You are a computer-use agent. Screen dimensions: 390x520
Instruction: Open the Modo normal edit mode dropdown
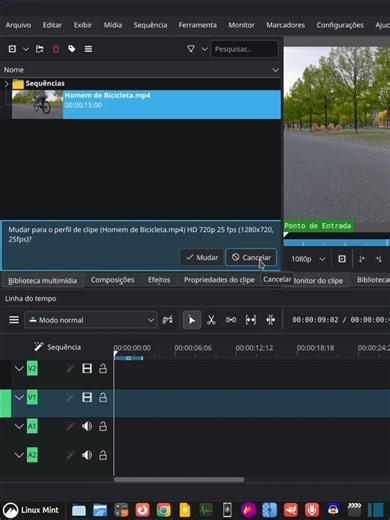click(91, 320)
